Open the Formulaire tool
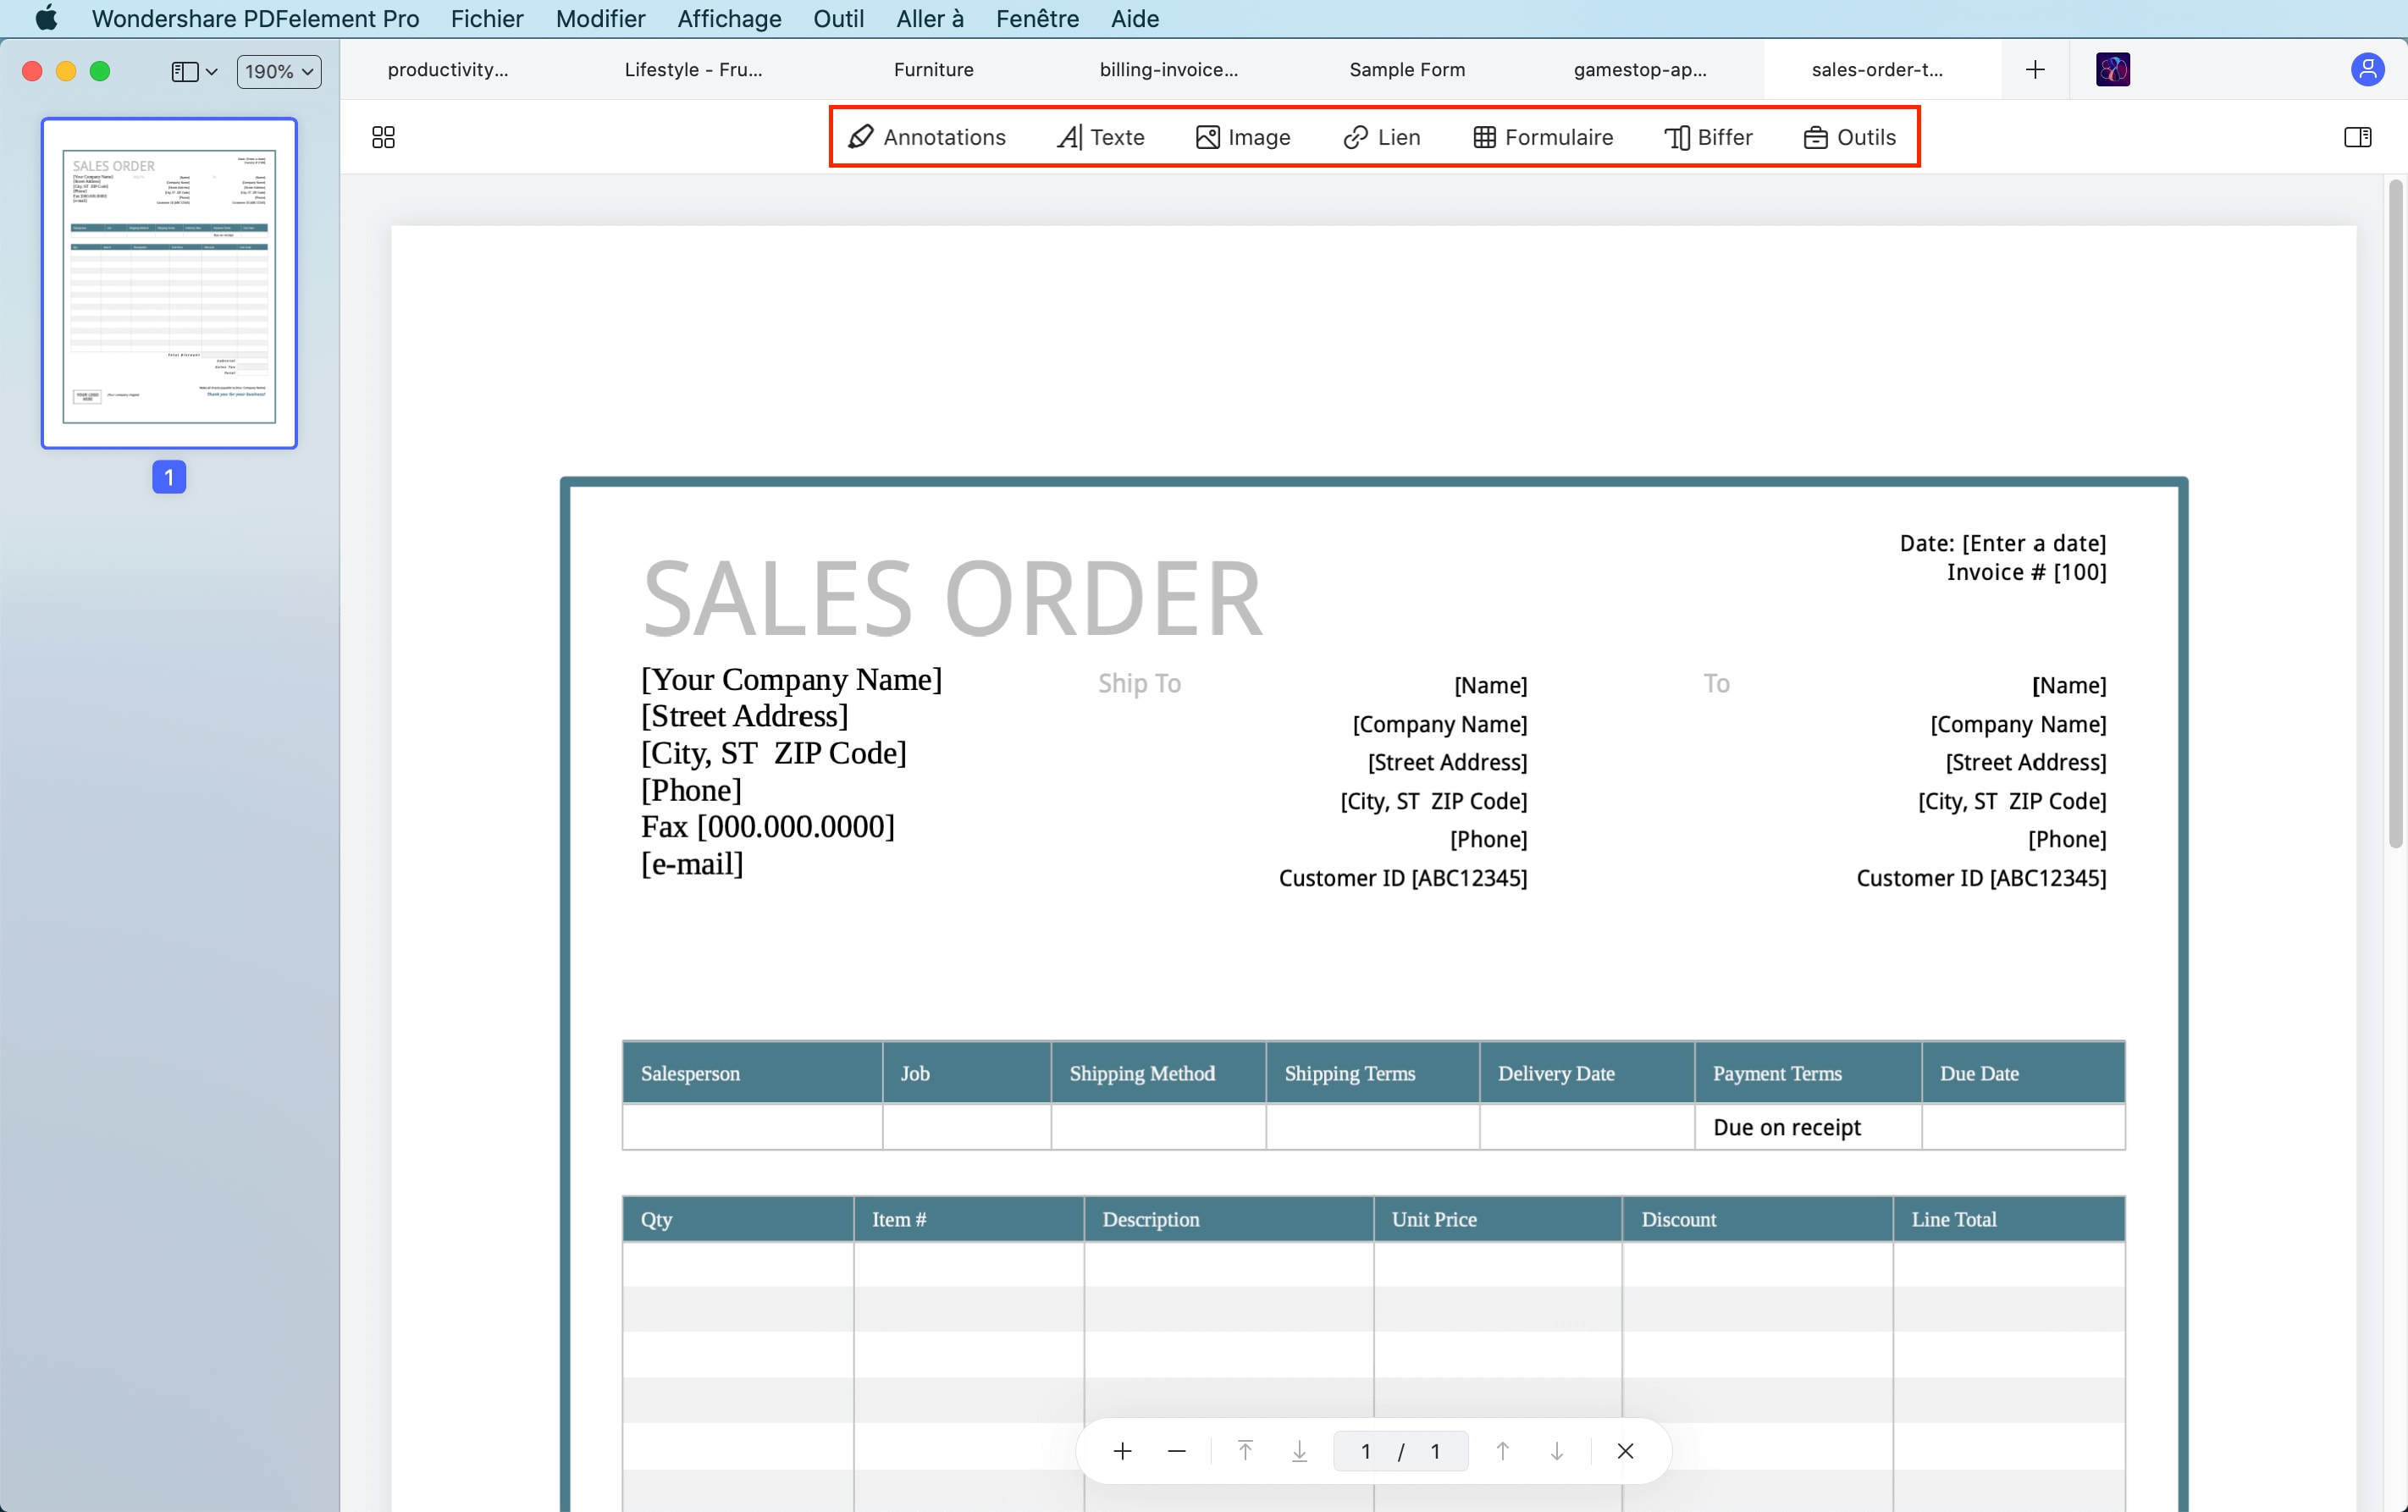Screen dimensions: 2408x1512 point(1543,137)
